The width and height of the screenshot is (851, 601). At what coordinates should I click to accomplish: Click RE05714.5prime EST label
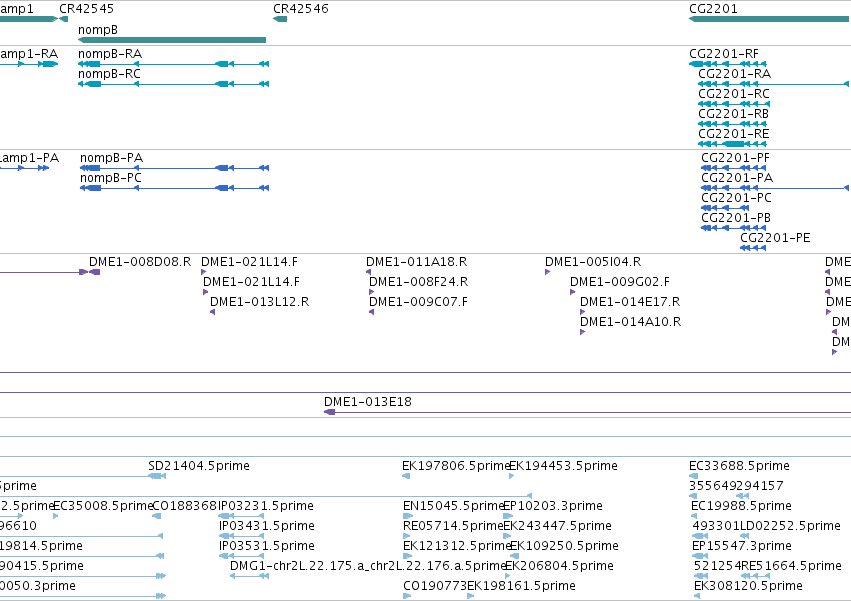click(453, 527)
